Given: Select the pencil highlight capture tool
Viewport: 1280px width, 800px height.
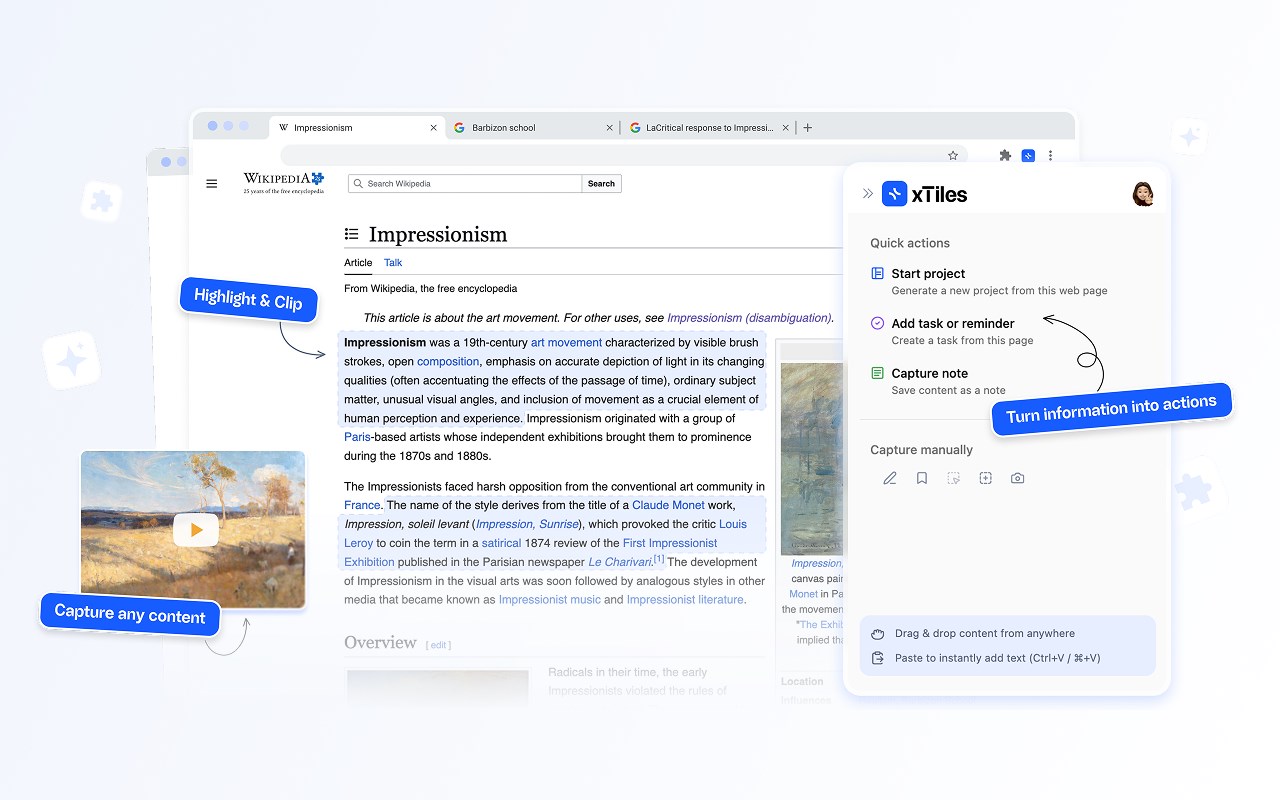Looking at the screenshot, I should tap(890, 478).
